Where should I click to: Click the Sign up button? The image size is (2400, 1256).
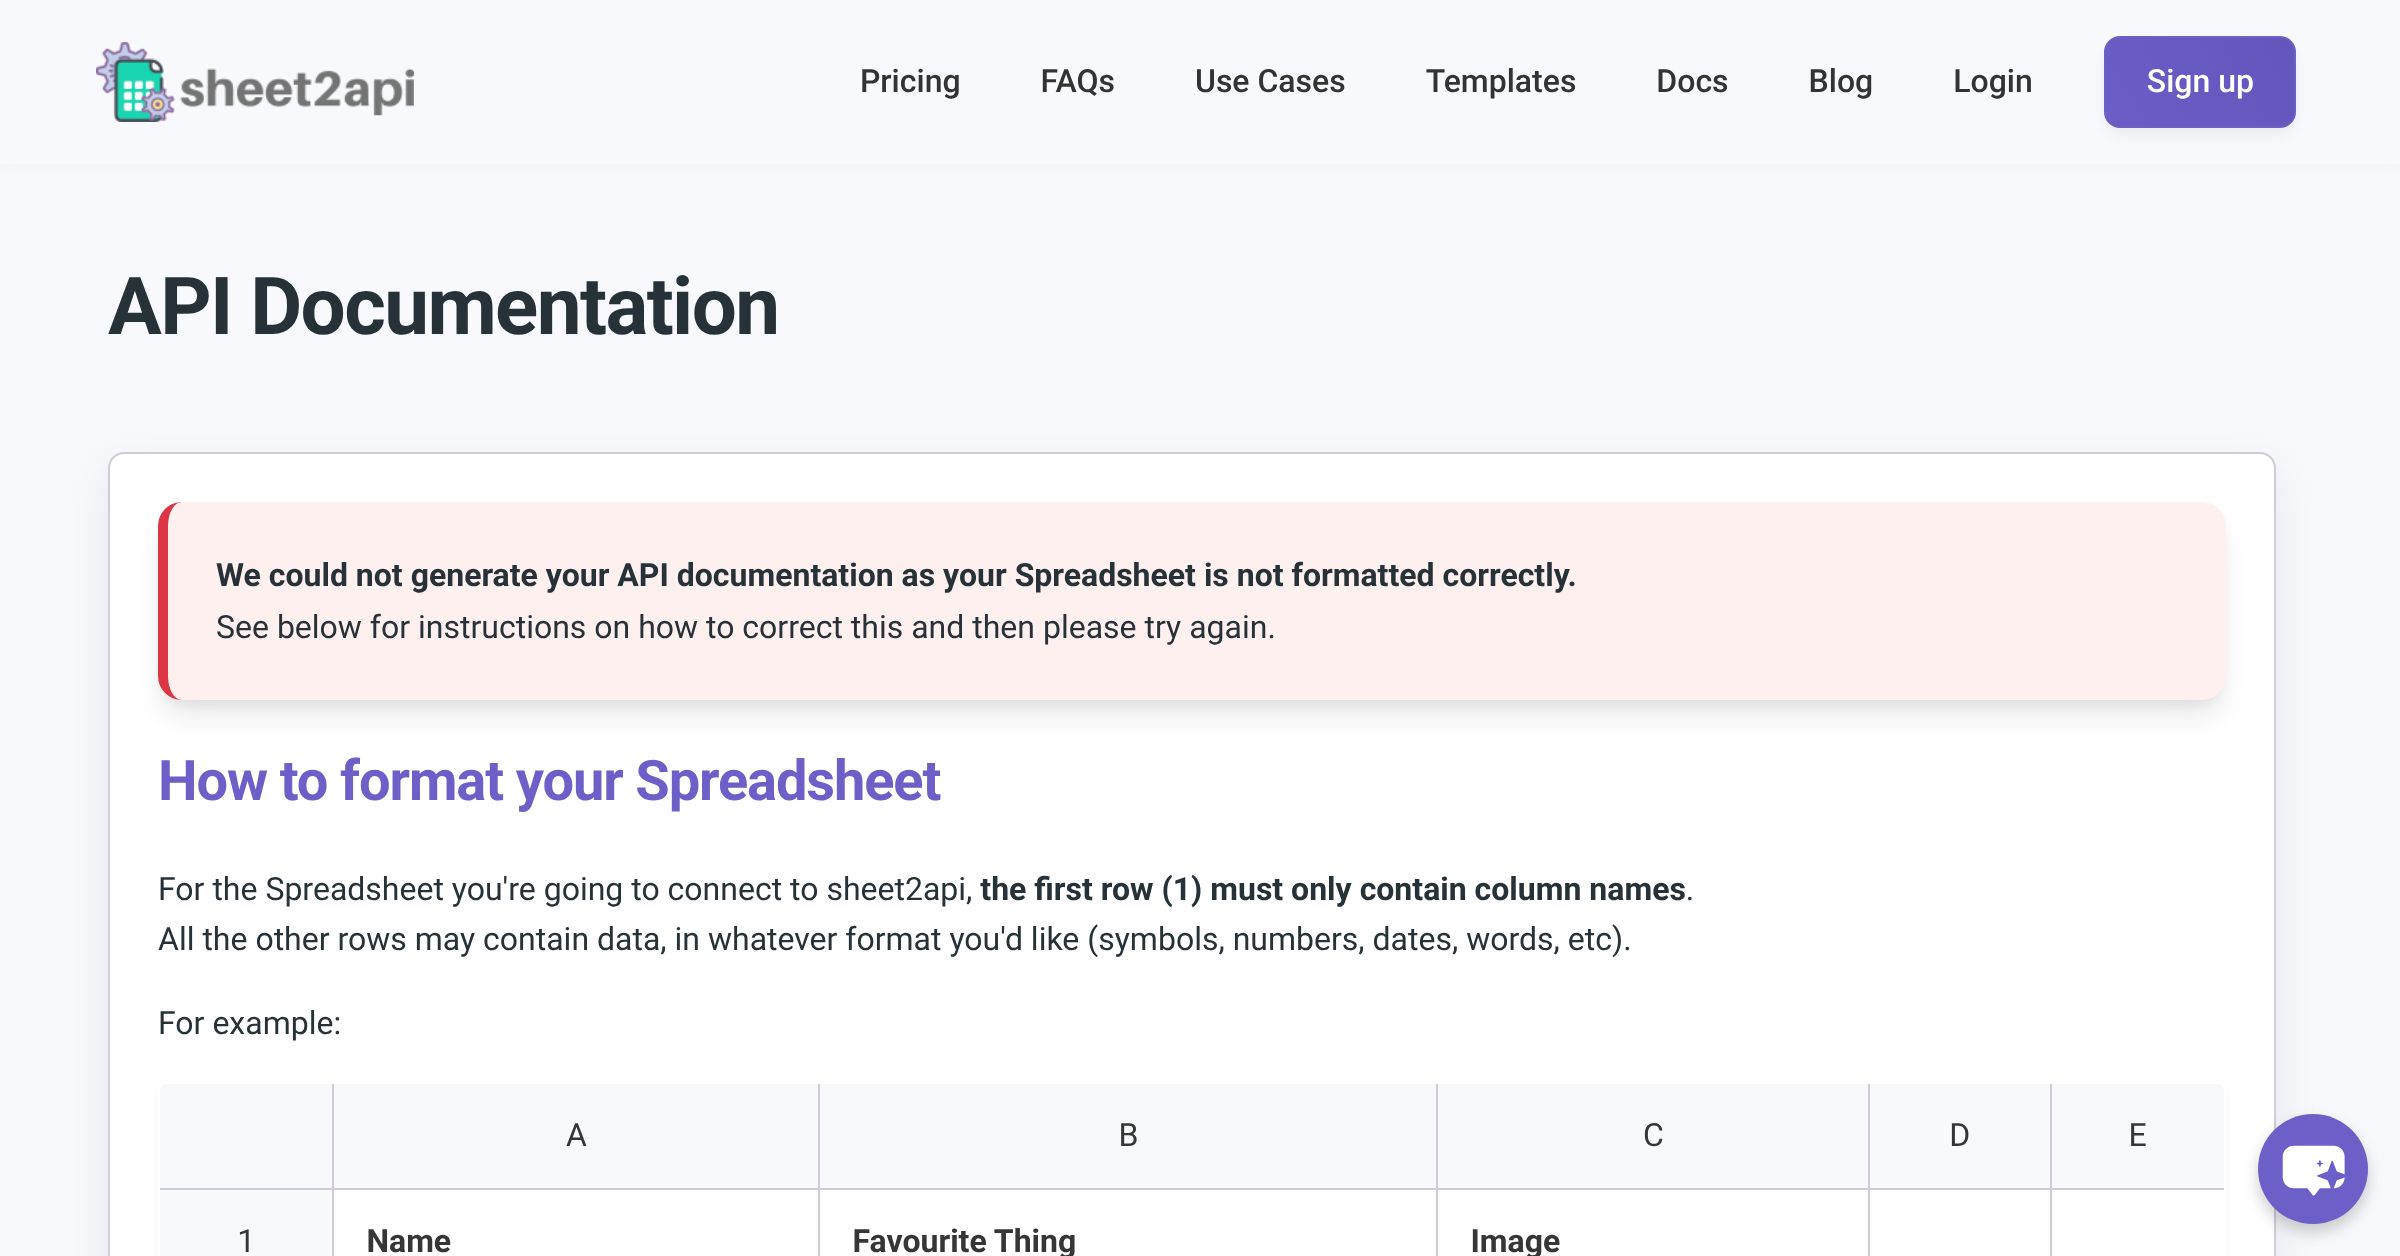[x=2199, y=81]
